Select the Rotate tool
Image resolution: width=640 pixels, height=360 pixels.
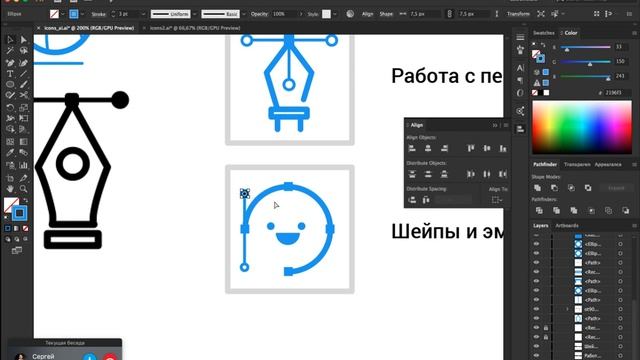pos(10,107)
